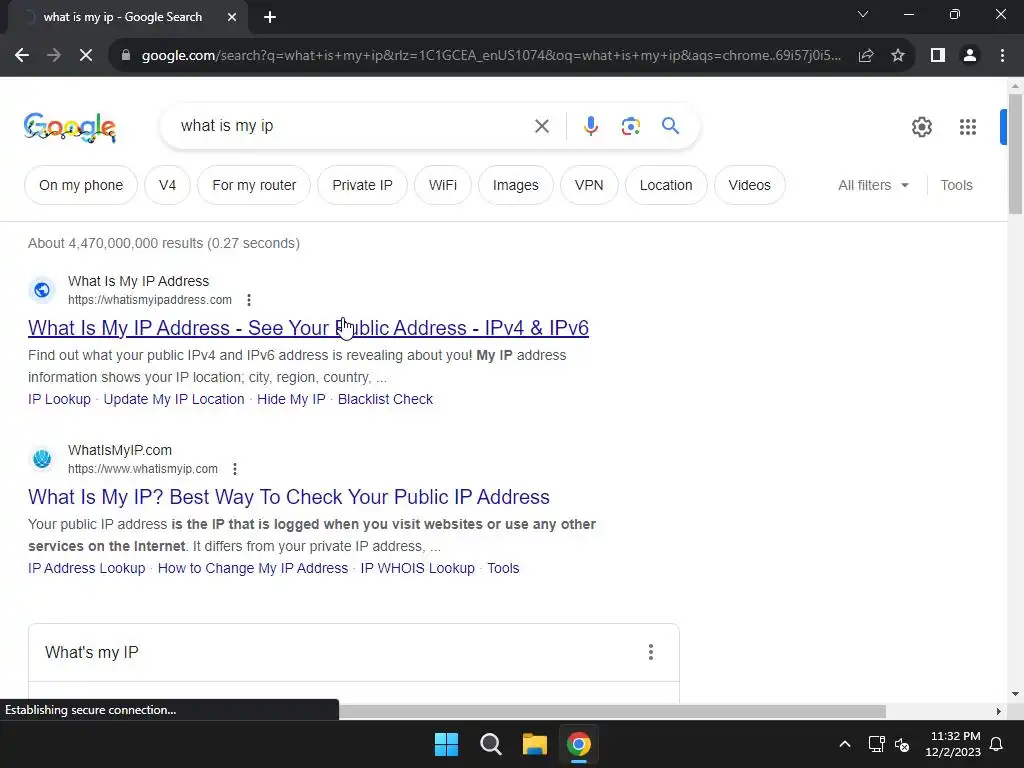The image size is (1024, 768).
Task: Open the IP Address Lookup sitelink
Action: 87,568
